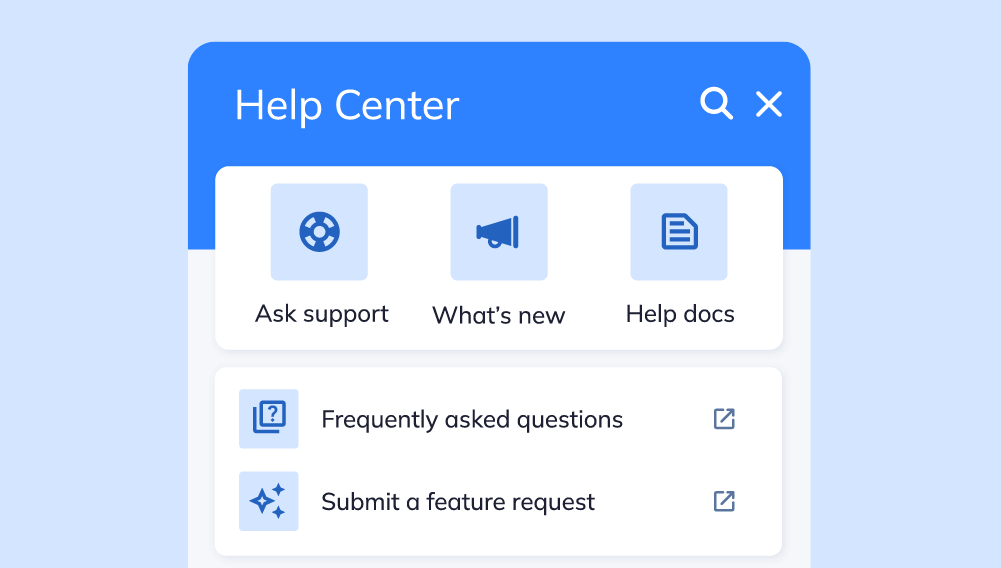Click the pale backdrop outside the widget
1001x568 pixels.
point(89,287)
